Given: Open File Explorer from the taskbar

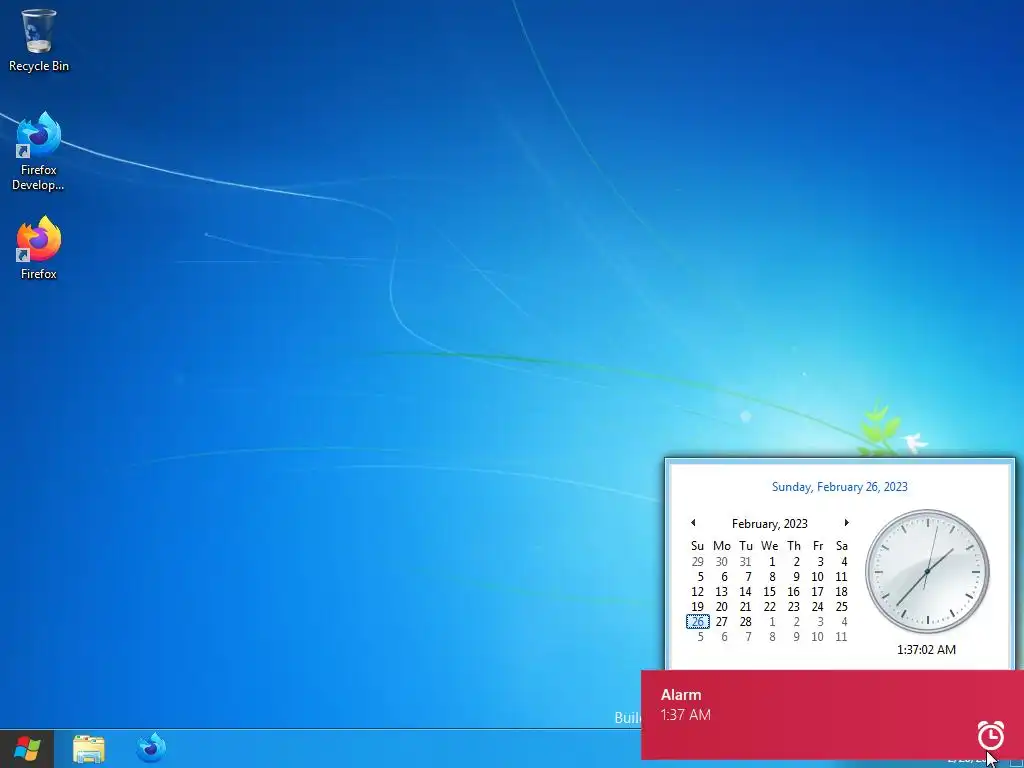Looking at the screenshot, I should click(89, 748).
